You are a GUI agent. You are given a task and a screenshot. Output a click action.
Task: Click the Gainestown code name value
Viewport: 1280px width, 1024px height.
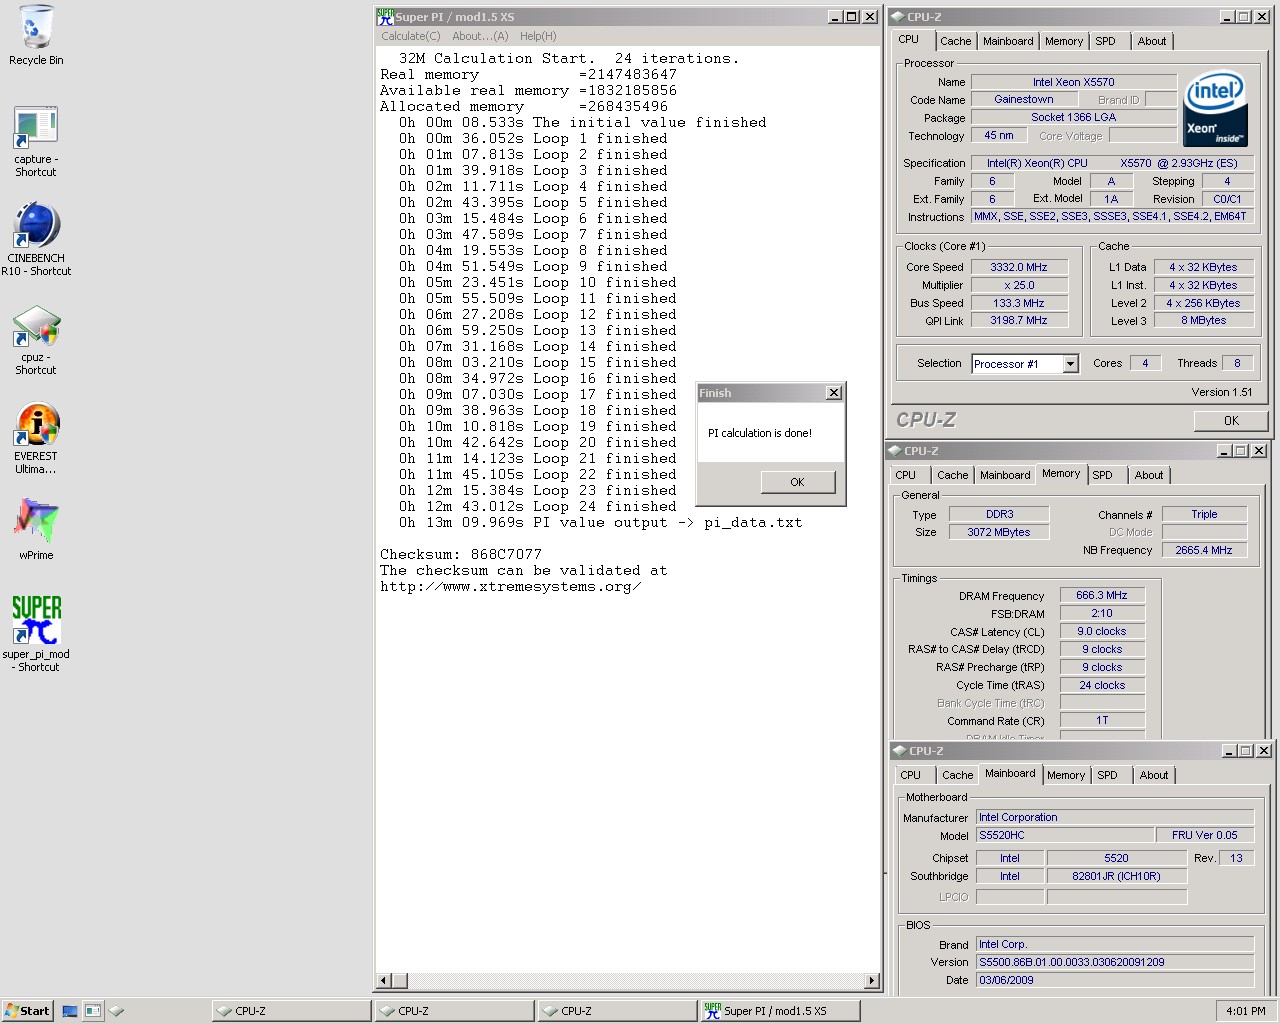click(x=1023, y=100)
